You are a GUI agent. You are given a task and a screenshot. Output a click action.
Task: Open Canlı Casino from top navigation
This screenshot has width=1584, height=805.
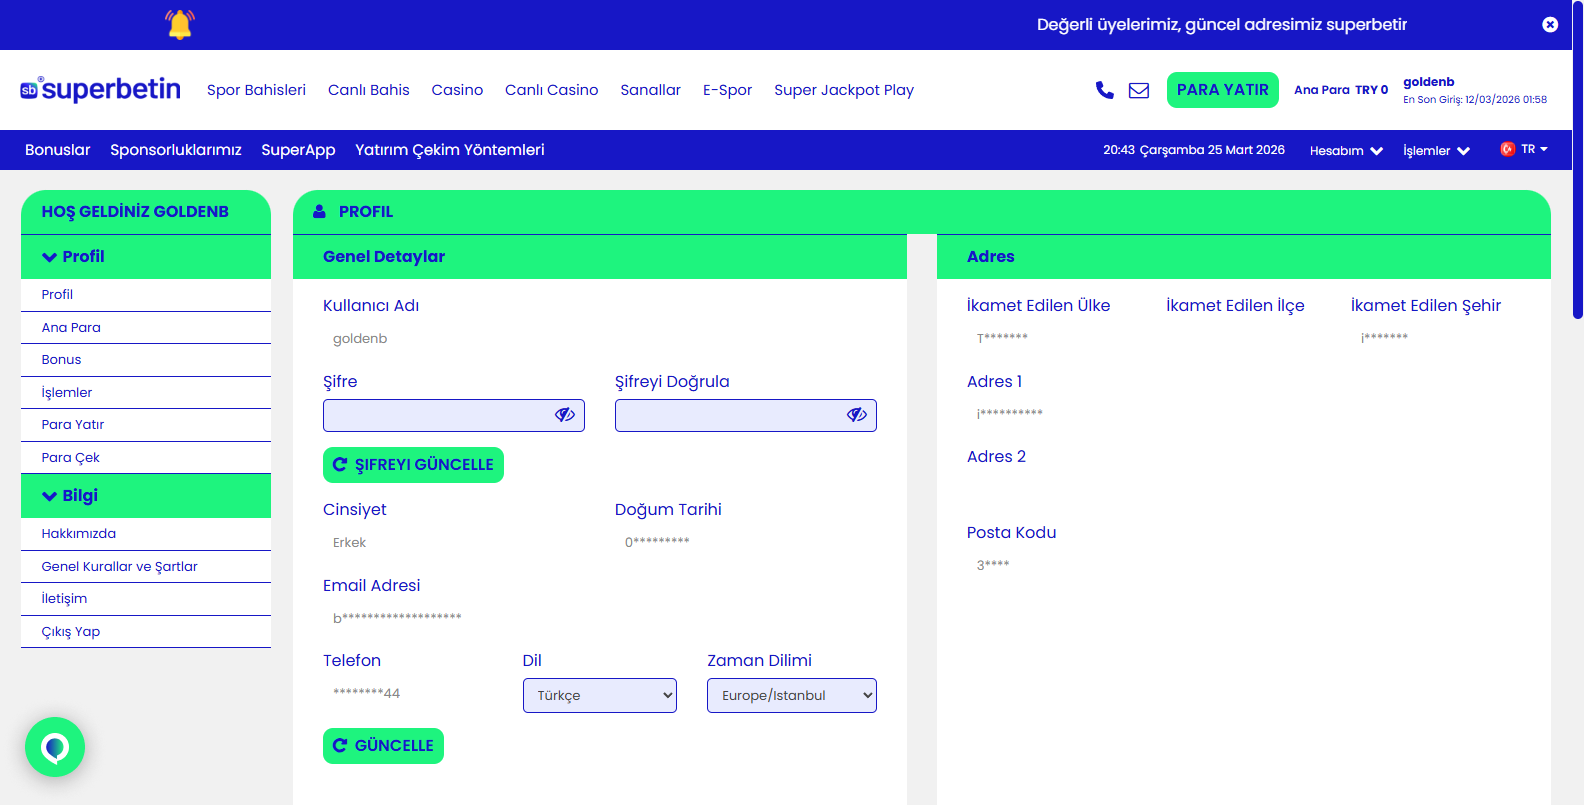click(551, 90)
